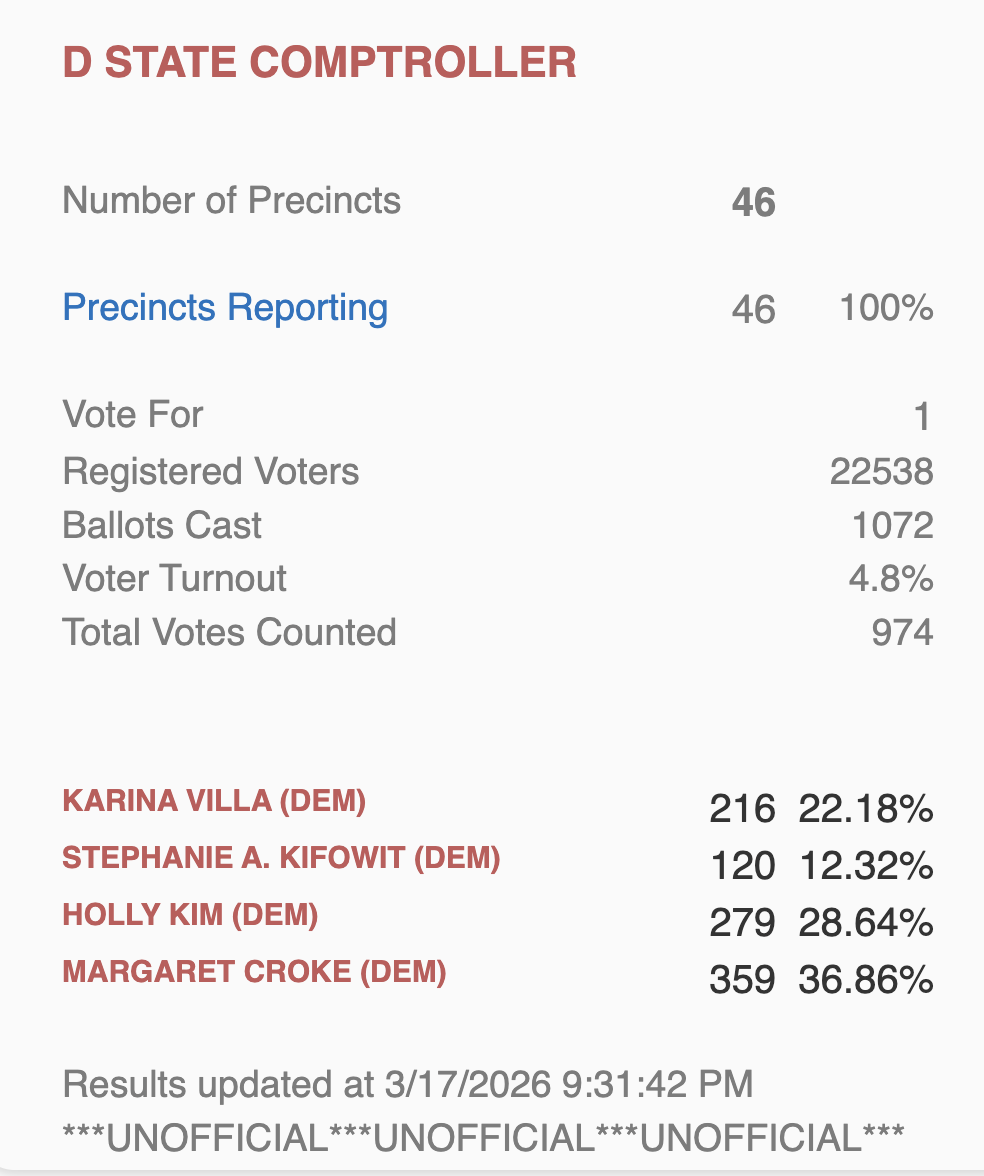Click the Ballots Cast value 1072
The width and height of the screenshot is (984, 1176).
[x=892, y=525]
